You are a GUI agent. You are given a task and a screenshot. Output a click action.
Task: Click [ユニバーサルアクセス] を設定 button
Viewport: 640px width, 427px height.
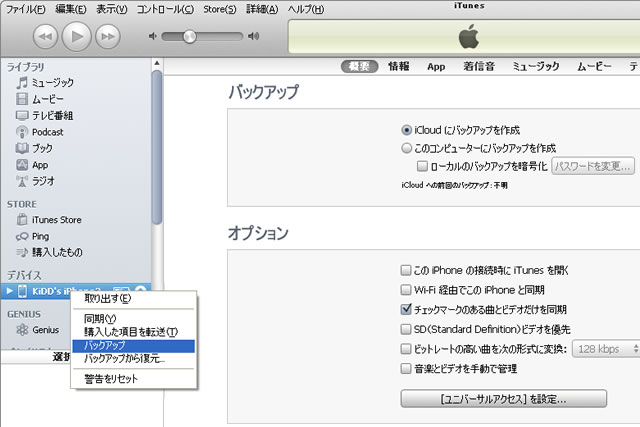point(503,399)
